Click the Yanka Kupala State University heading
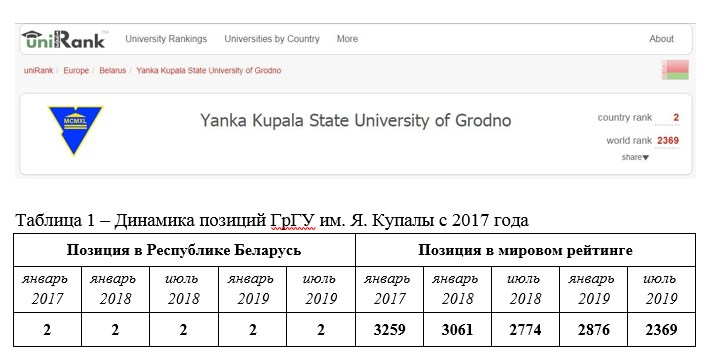This screenshot has height=364, width=709. 355,121
